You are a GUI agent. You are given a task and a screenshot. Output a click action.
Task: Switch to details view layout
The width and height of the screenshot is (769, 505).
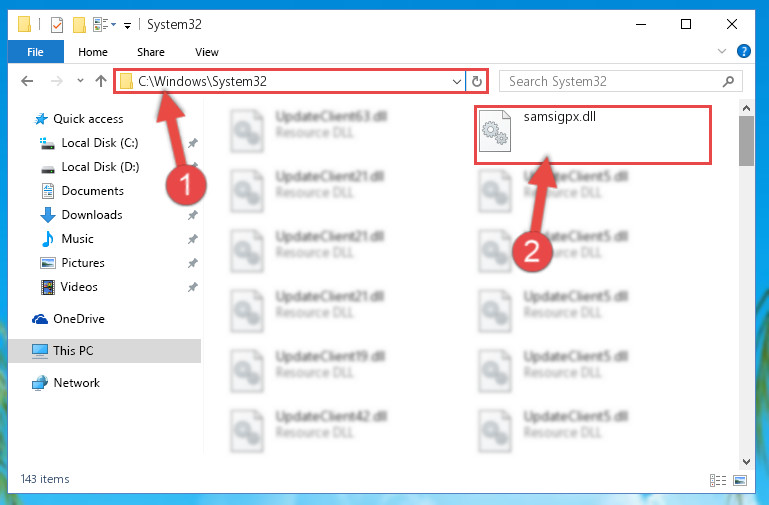(x=718, y=480)
